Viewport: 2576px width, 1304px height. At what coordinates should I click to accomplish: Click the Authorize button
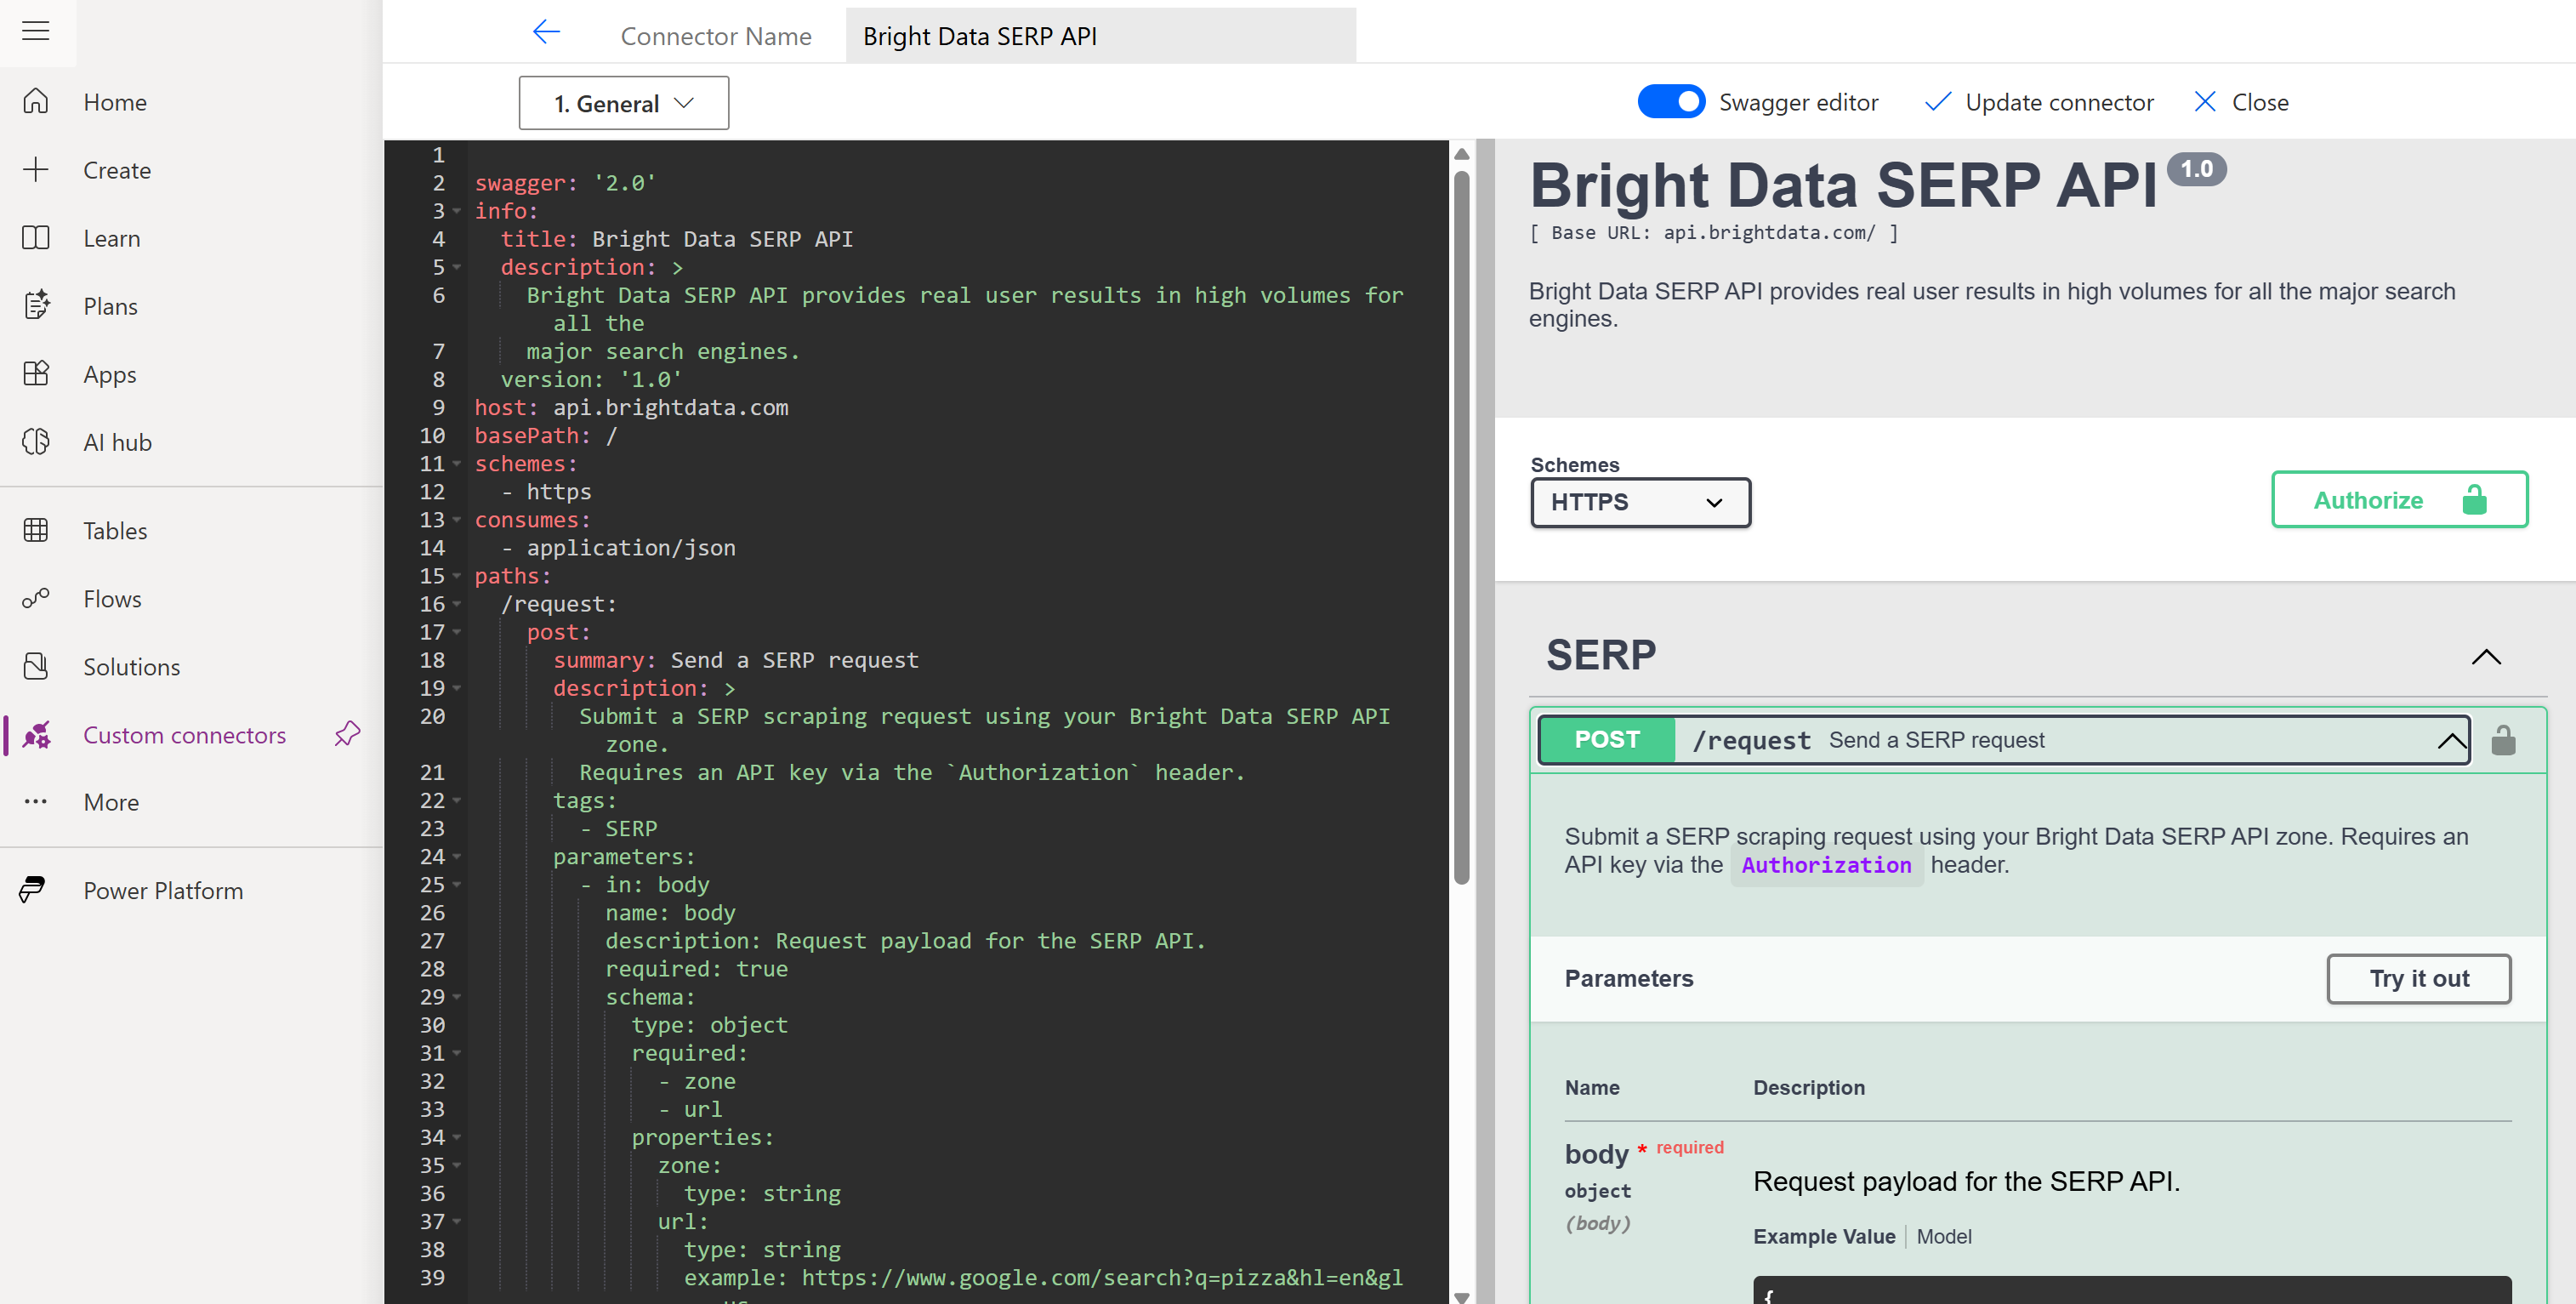[2398, 499]
